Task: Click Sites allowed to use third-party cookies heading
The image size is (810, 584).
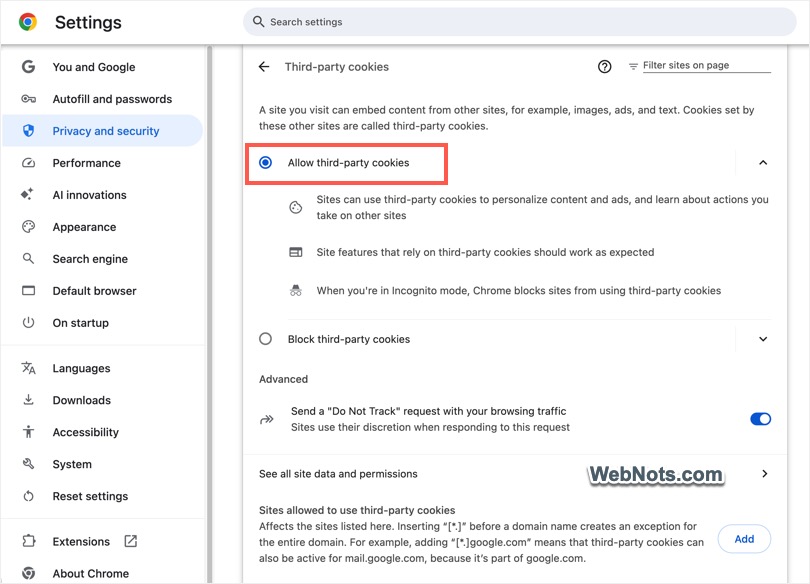Action: pyautogui.click(x=357, y=510)
